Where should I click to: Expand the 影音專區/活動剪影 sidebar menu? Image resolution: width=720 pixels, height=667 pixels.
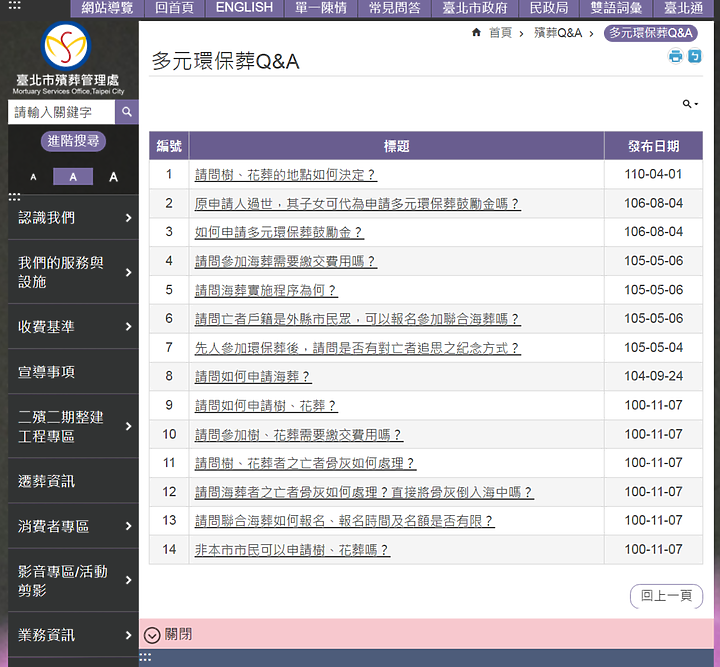[x=73, y=580]
